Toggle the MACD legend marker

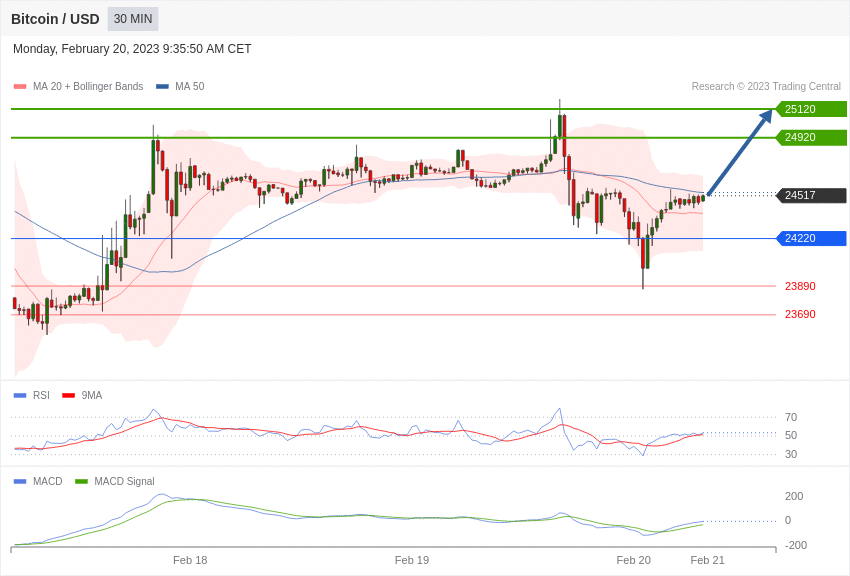click(x=20, y=481)
